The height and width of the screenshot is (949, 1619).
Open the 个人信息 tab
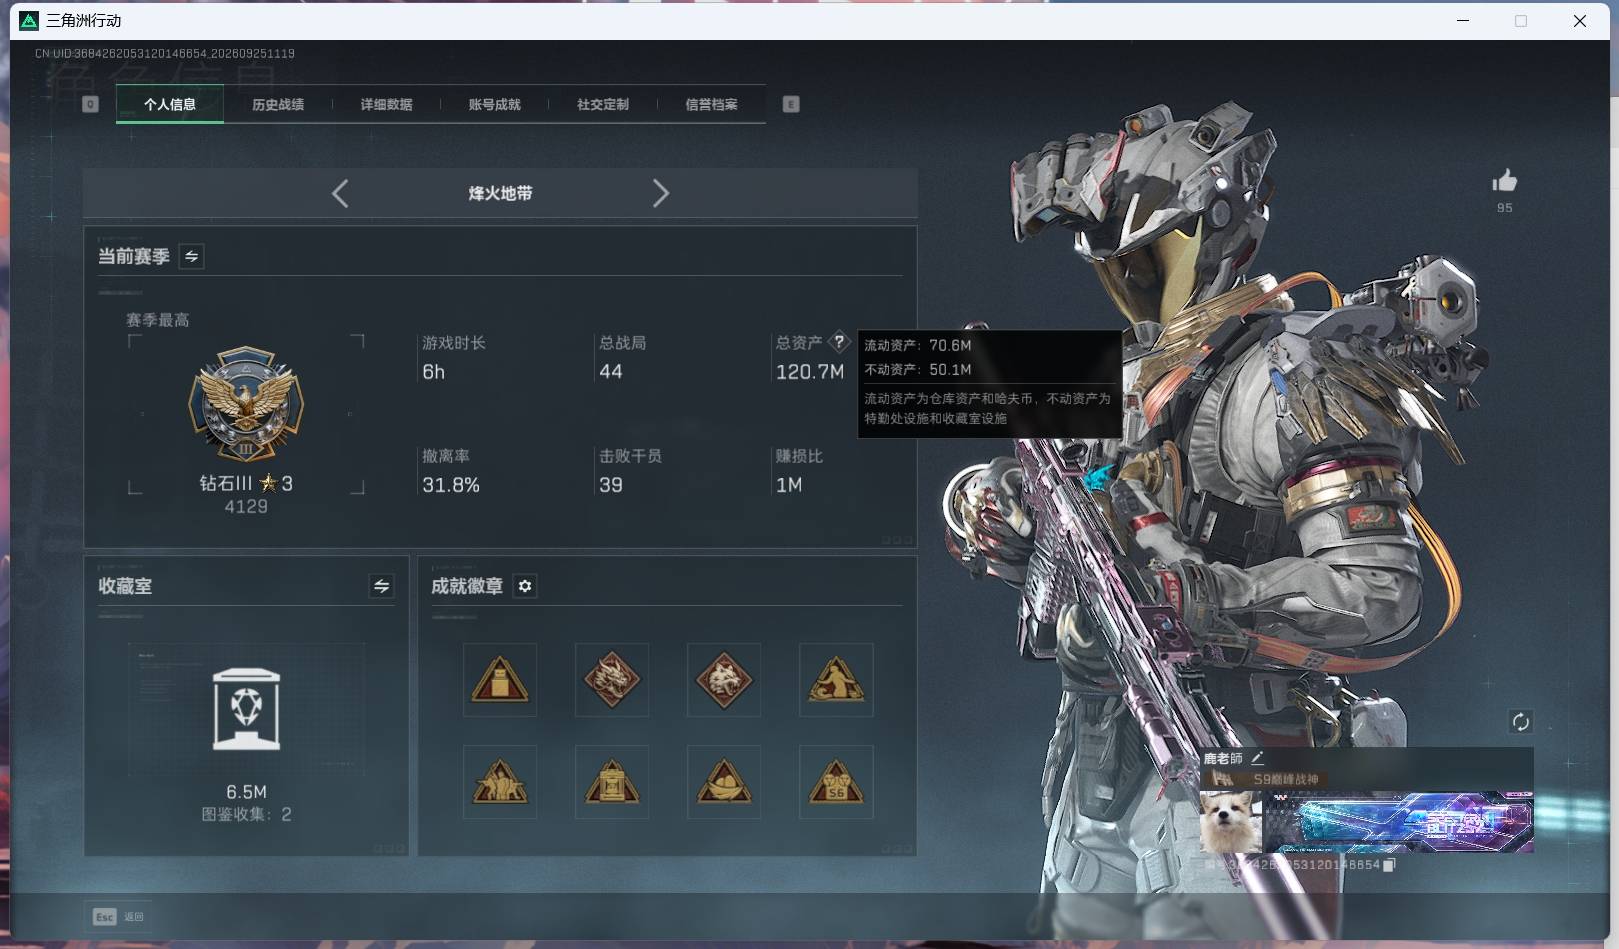pyautogui.click(x=170, y=104)
